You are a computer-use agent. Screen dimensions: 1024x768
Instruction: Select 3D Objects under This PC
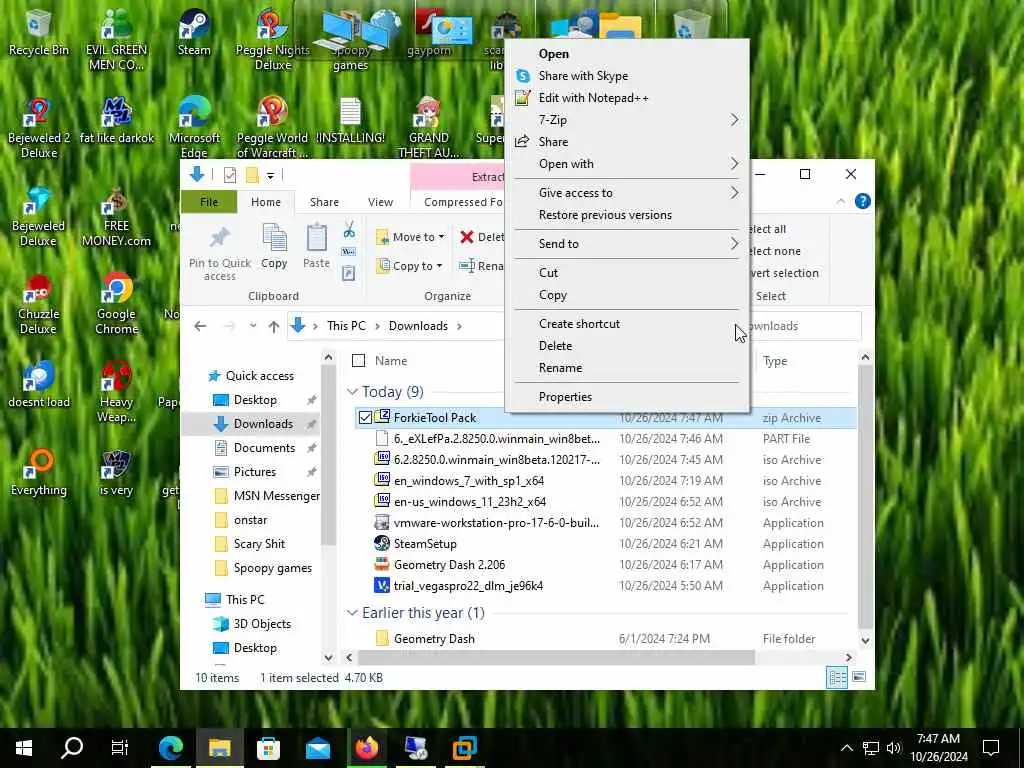[x=262, y=623]
